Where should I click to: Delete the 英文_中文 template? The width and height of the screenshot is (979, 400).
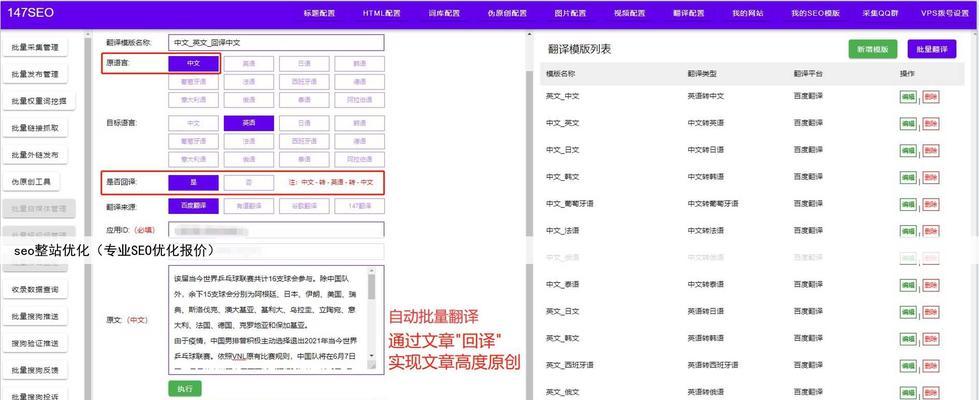tap(930, 97)
